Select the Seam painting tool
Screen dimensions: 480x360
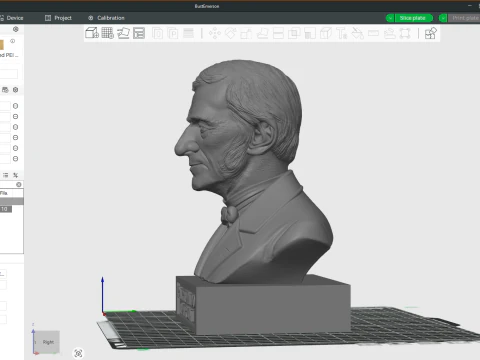pos(326,33)
